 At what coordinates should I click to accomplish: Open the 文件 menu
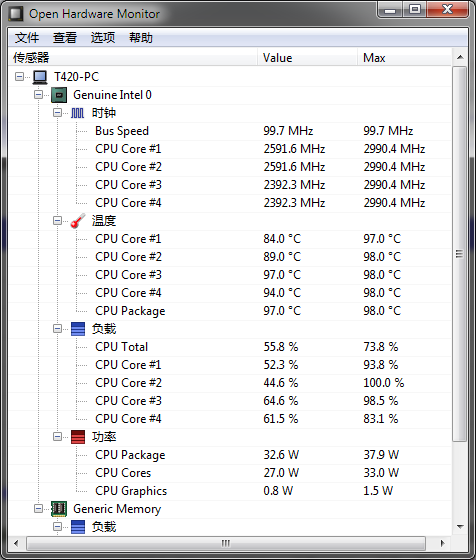pyautogui.click(x=27, y=38)
